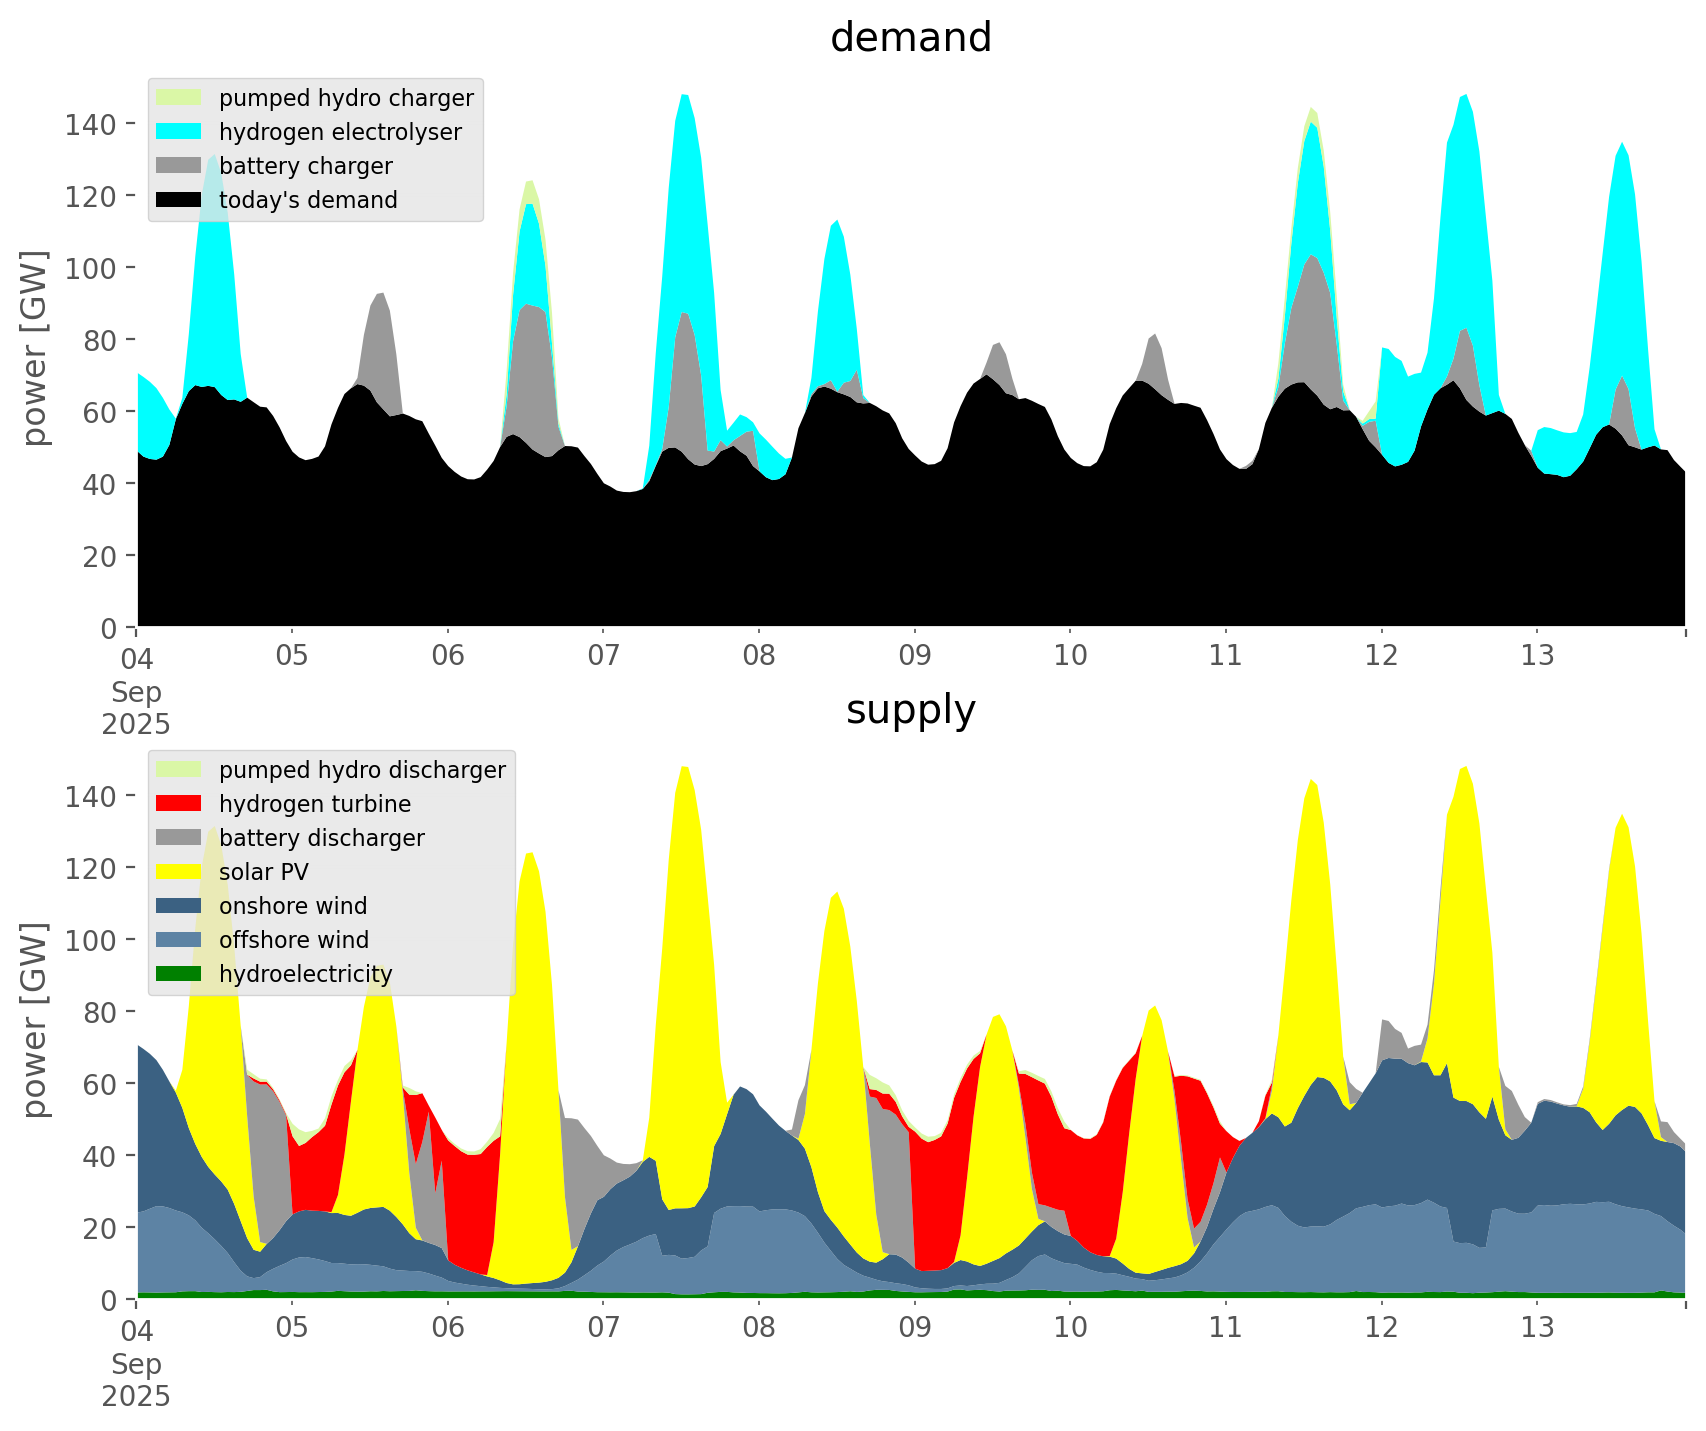Select the battery discharger legend label

tap(321, 838)
